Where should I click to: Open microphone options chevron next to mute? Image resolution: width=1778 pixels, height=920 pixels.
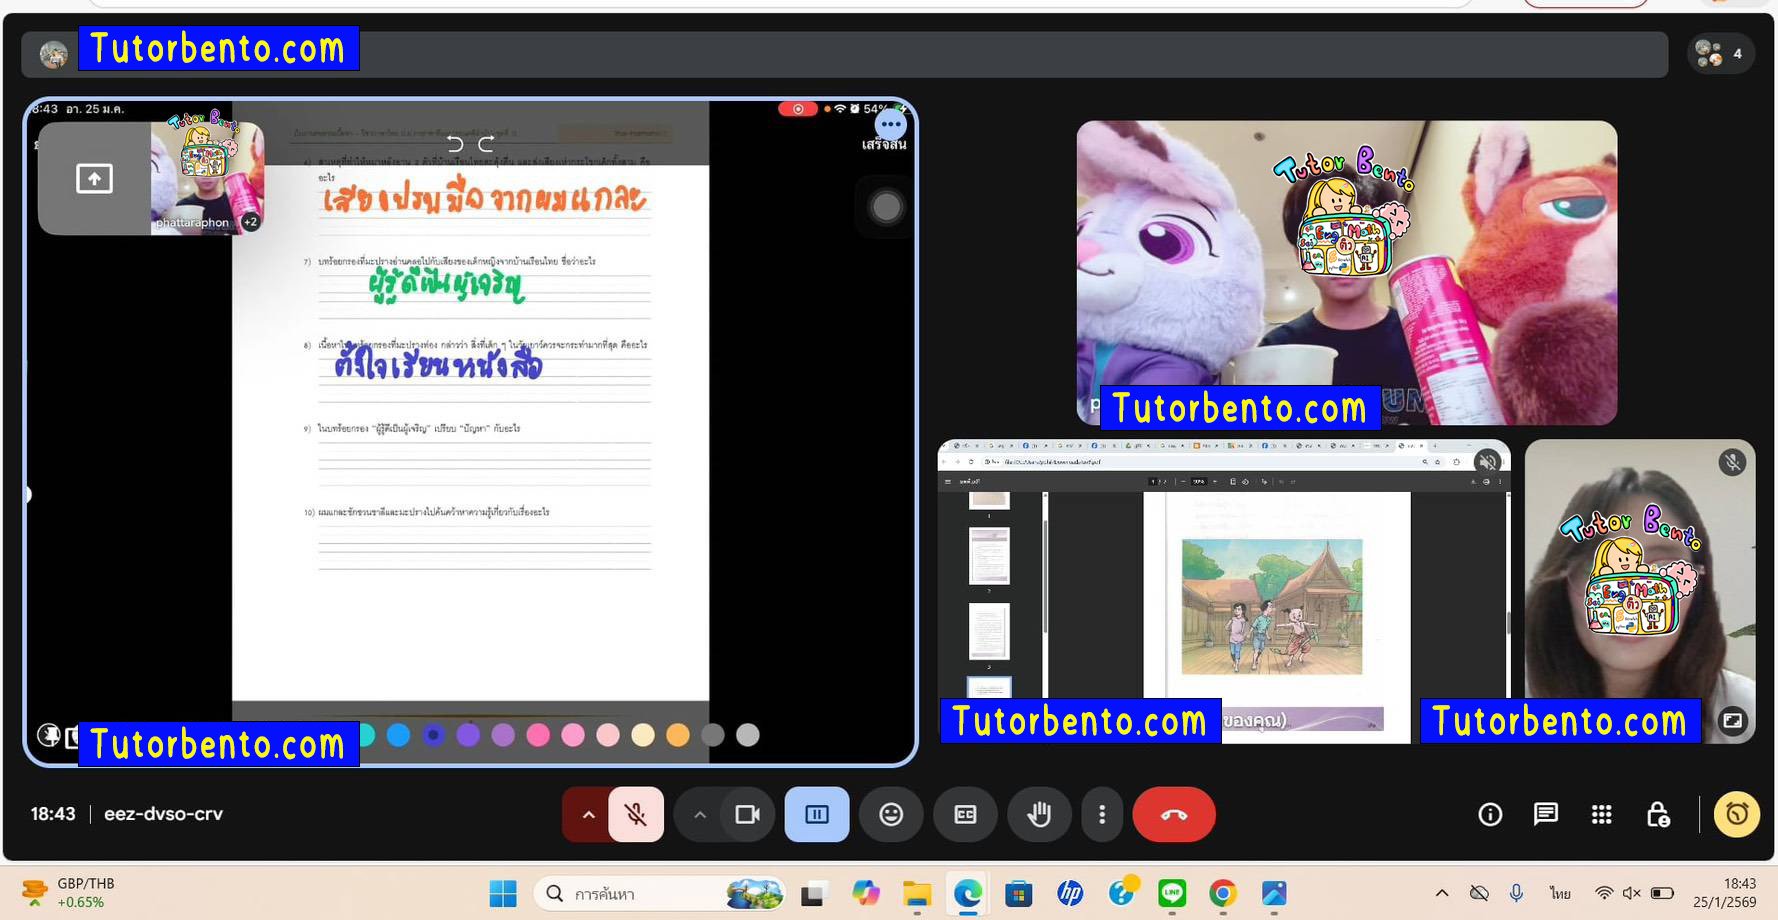point(589,814)
